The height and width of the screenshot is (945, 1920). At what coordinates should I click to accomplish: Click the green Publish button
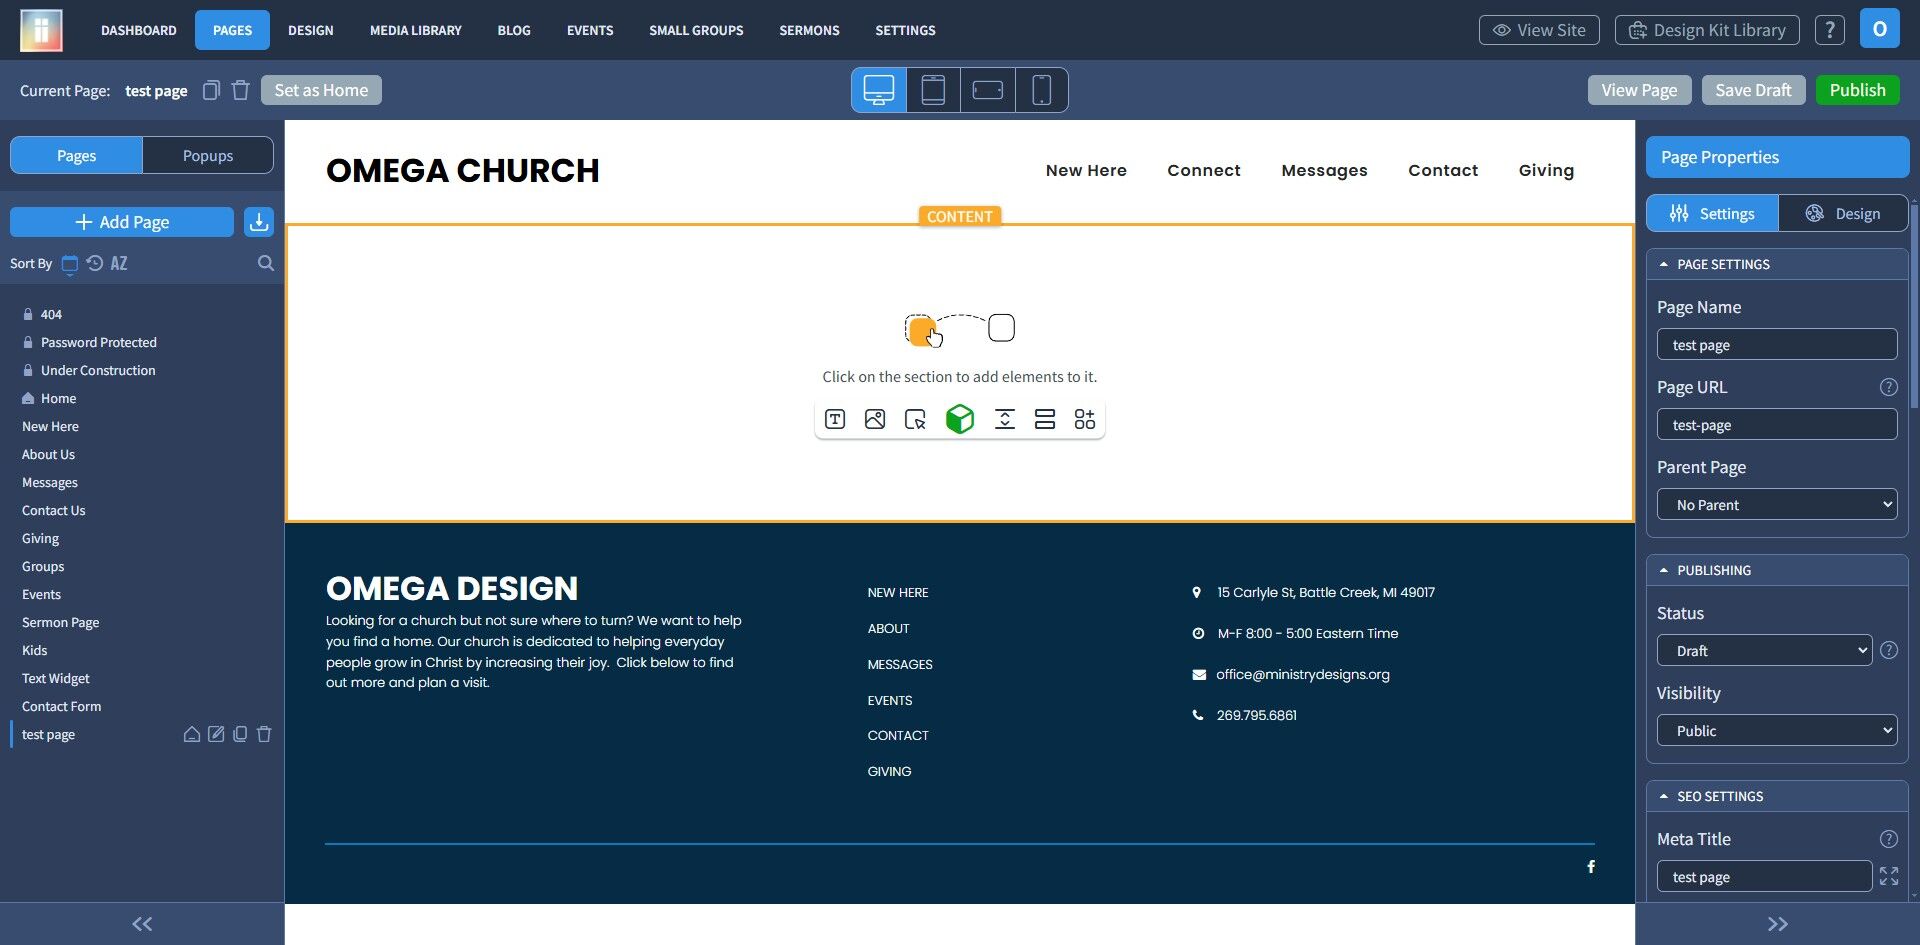tap(1857, 90)
